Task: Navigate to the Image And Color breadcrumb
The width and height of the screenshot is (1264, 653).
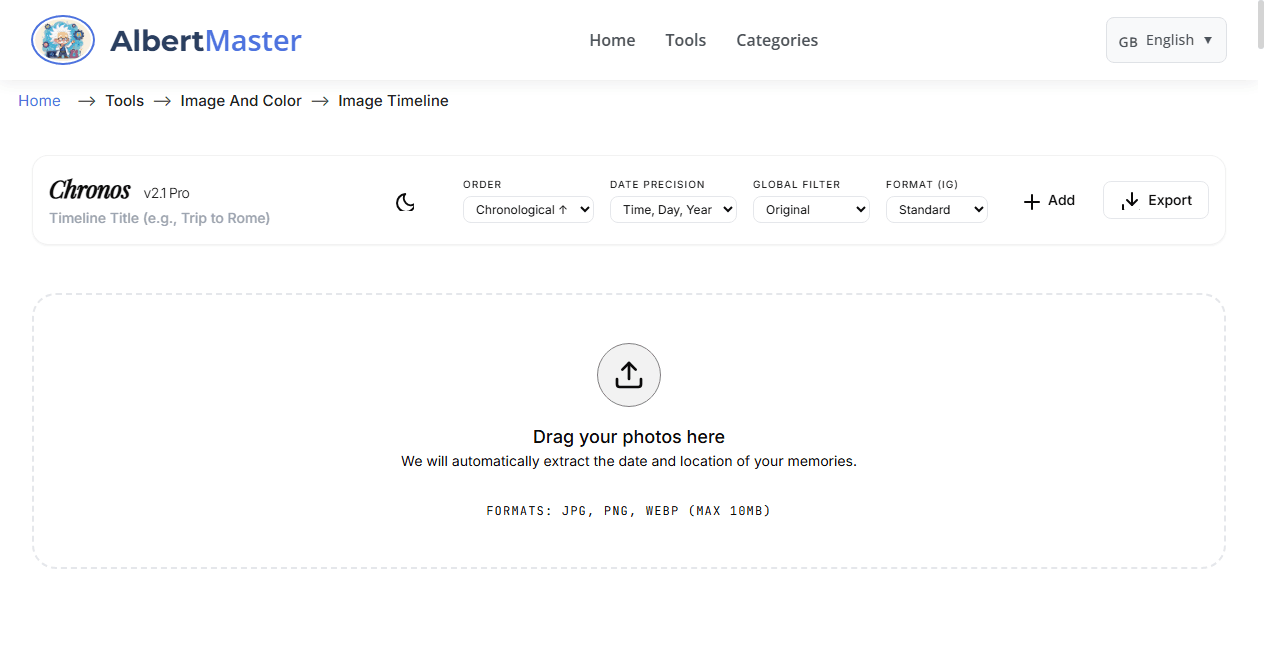Action: click(241, 101)
